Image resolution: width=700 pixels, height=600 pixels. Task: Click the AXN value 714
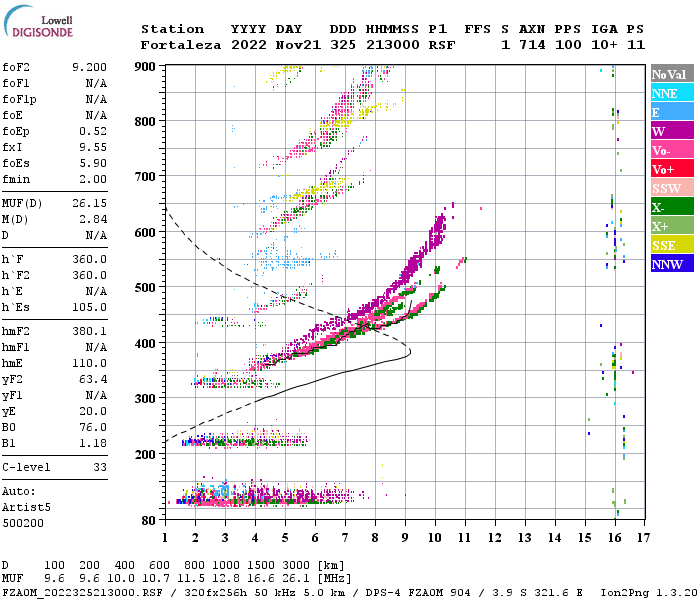(532, 45)
